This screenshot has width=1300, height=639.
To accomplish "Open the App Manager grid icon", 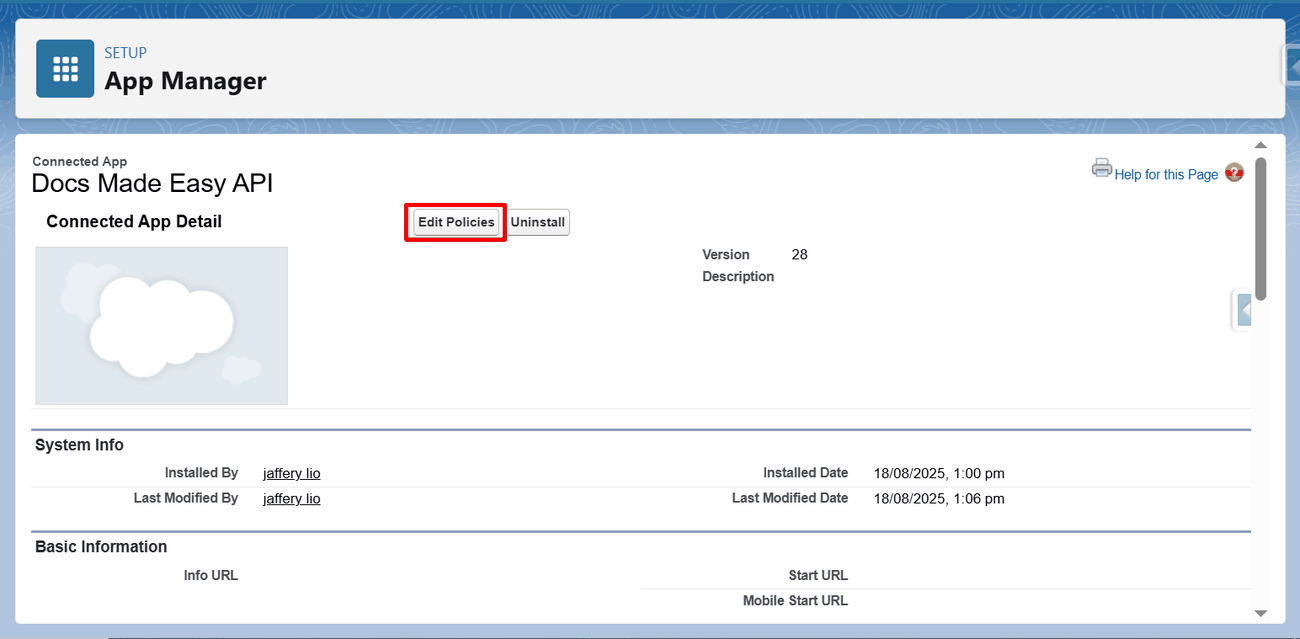I will tap(65, 69).
